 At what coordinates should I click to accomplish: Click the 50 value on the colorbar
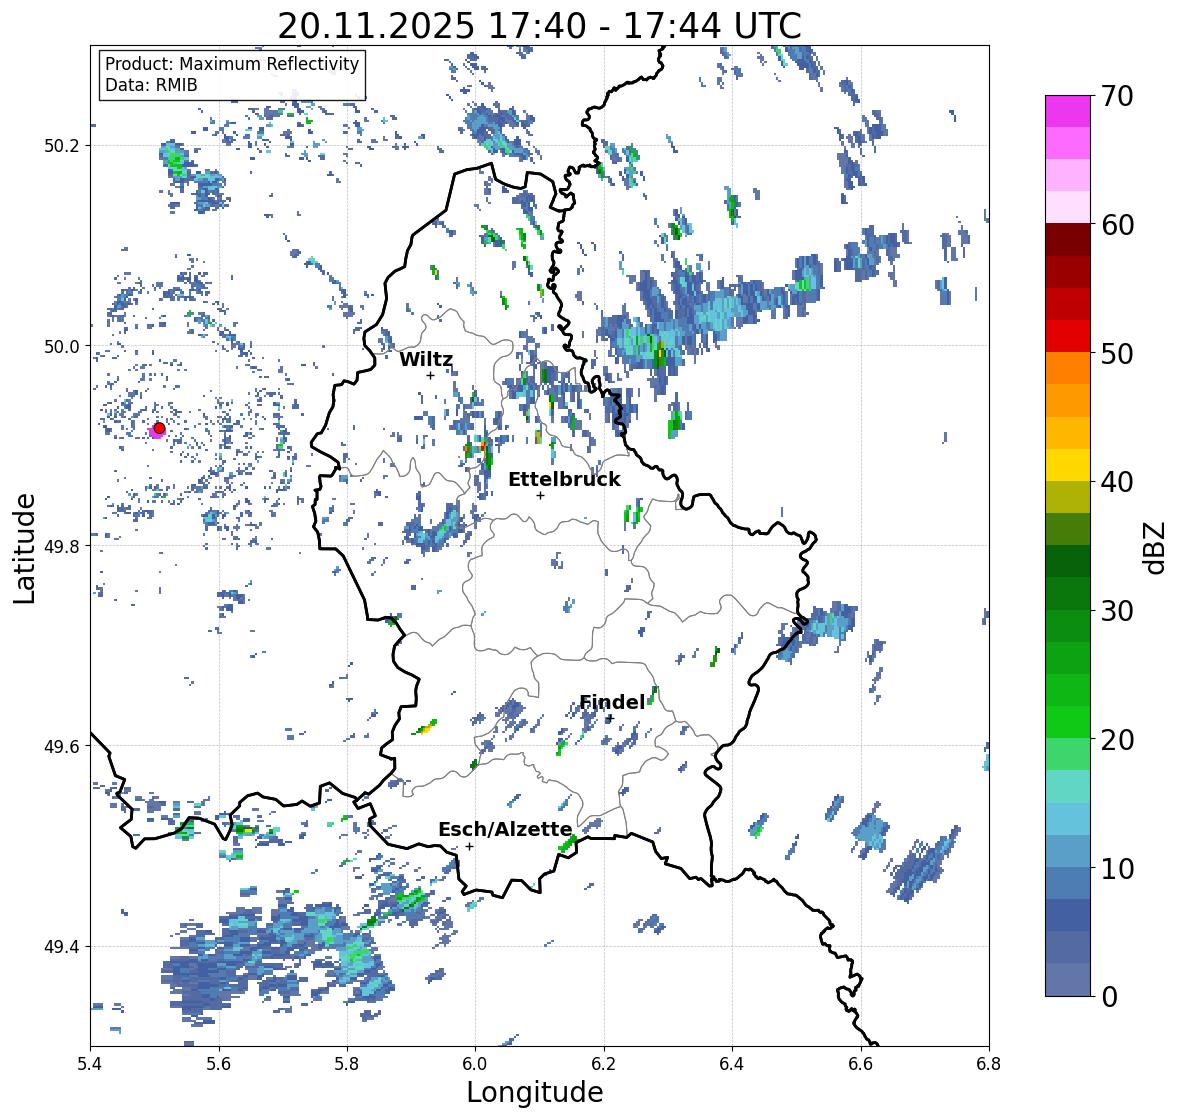pos(1117,353)
